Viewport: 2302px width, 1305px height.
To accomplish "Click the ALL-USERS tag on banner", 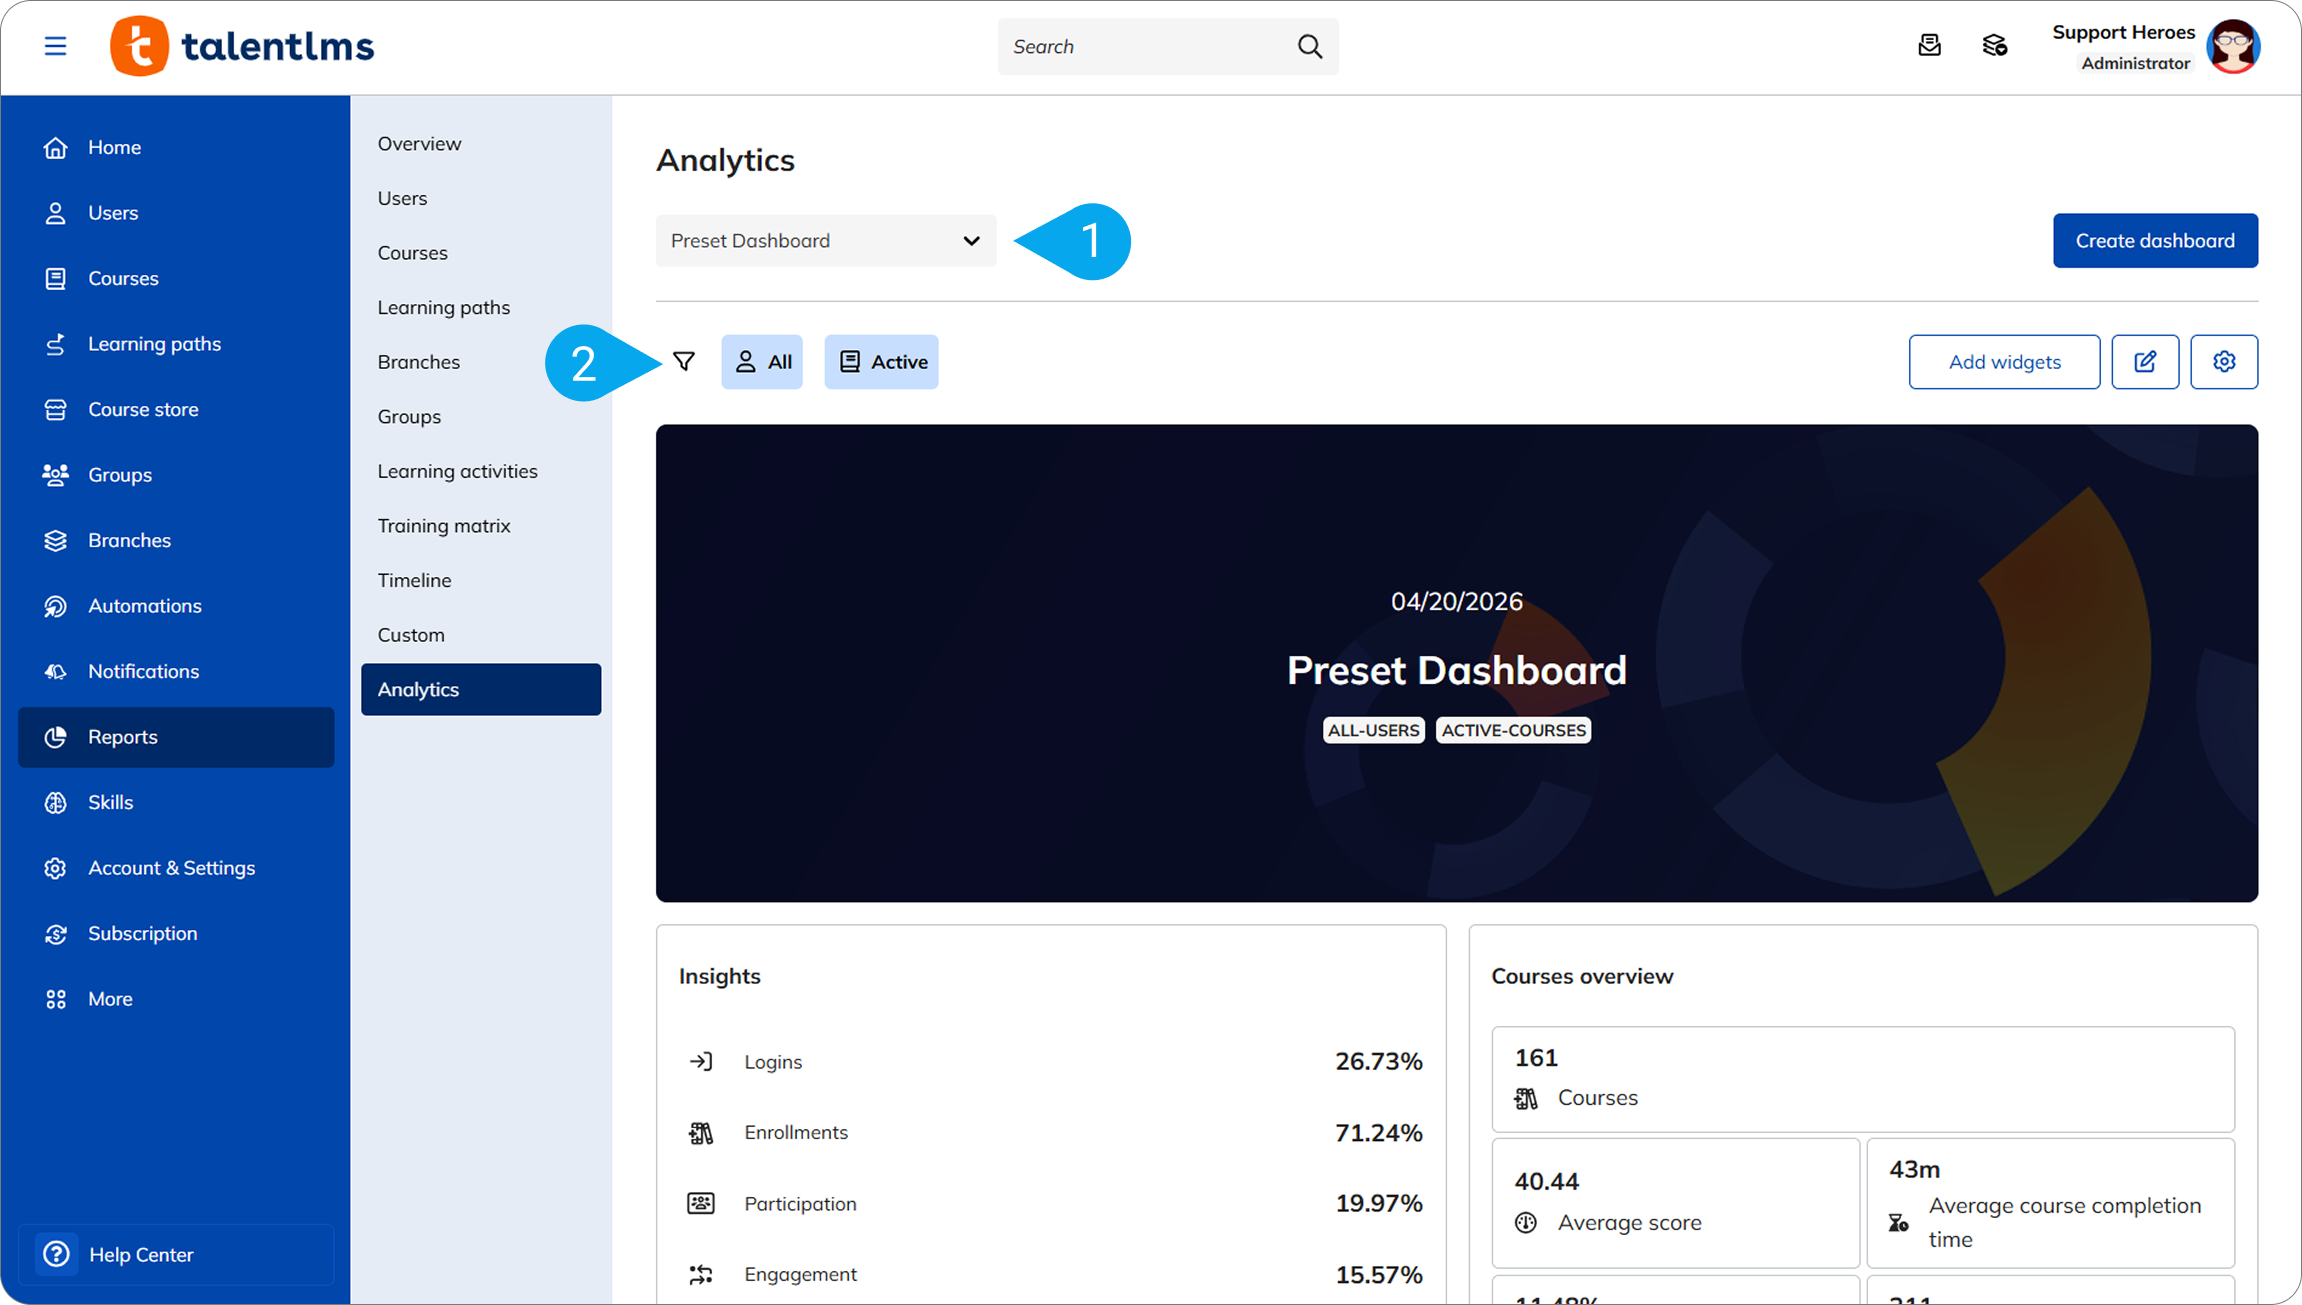I will (x=1373, y=730).
